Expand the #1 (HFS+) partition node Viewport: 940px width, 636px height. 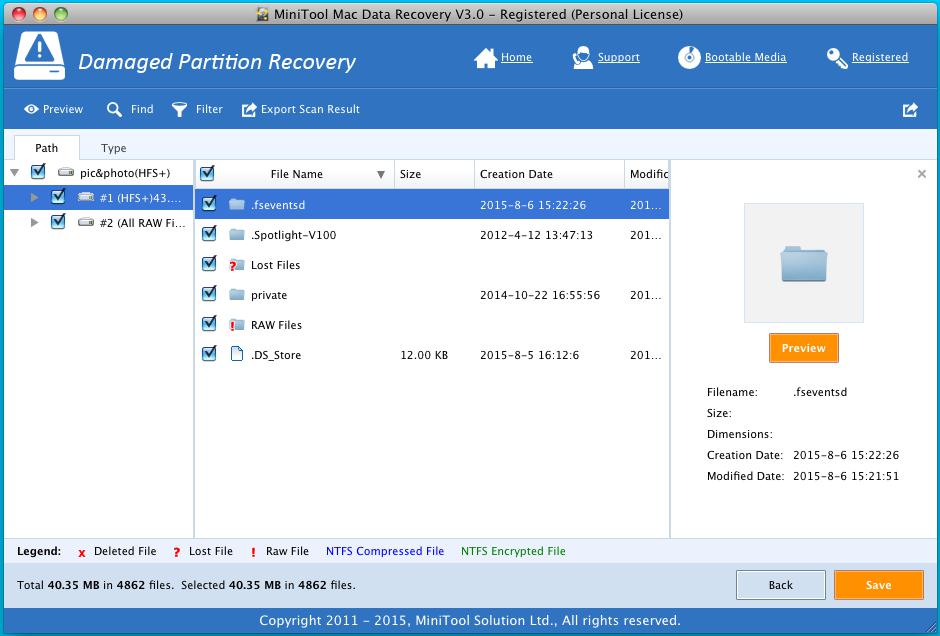pos(35,197)
